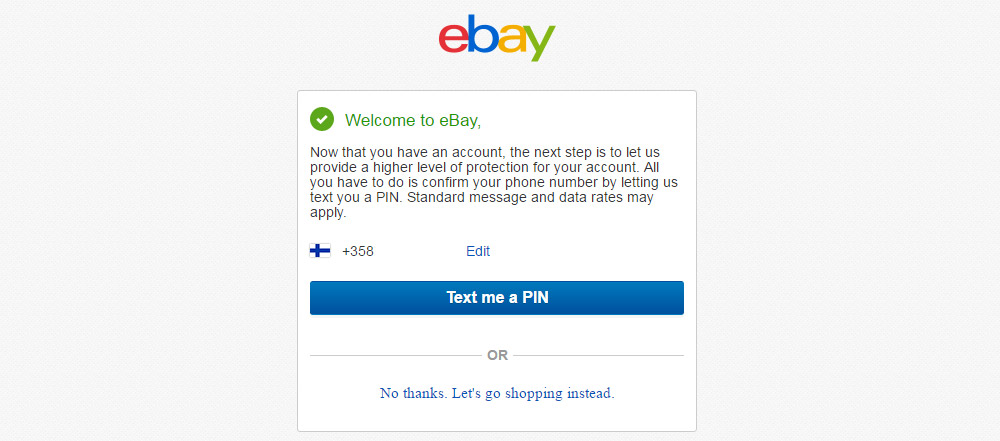Click blank phone number area before Edit
Screen dimensions: 1000x441
[419, 251]
